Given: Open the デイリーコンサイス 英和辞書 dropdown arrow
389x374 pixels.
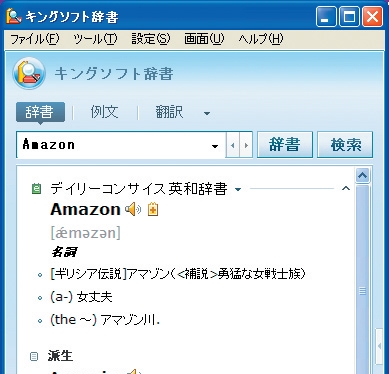Looking at the screenshot, I should (238, 189).
